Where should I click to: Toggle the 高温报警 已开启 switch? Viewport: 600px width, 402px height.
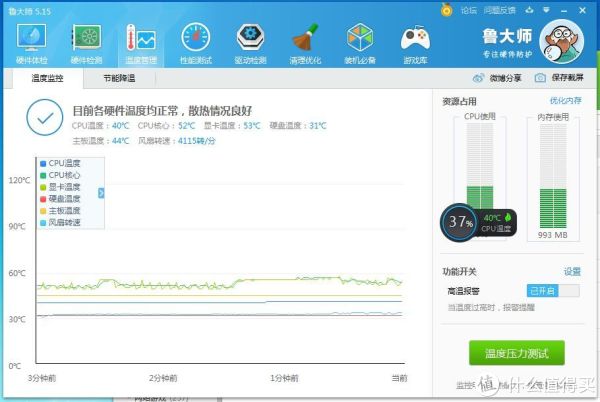click(x=553, y=291)
